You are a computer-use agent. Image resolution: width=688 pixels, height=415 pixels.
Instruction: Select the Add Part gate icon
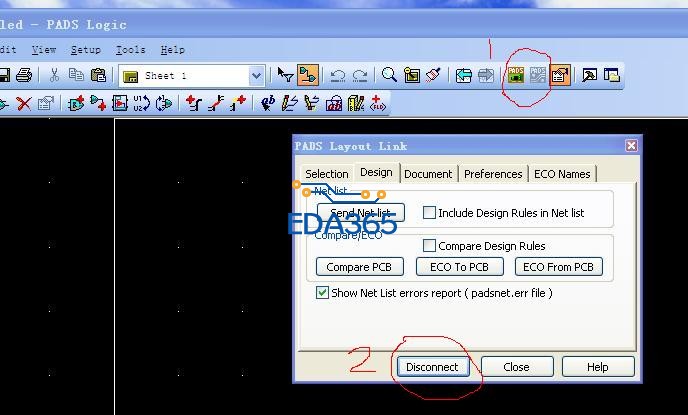coord(76,104)
